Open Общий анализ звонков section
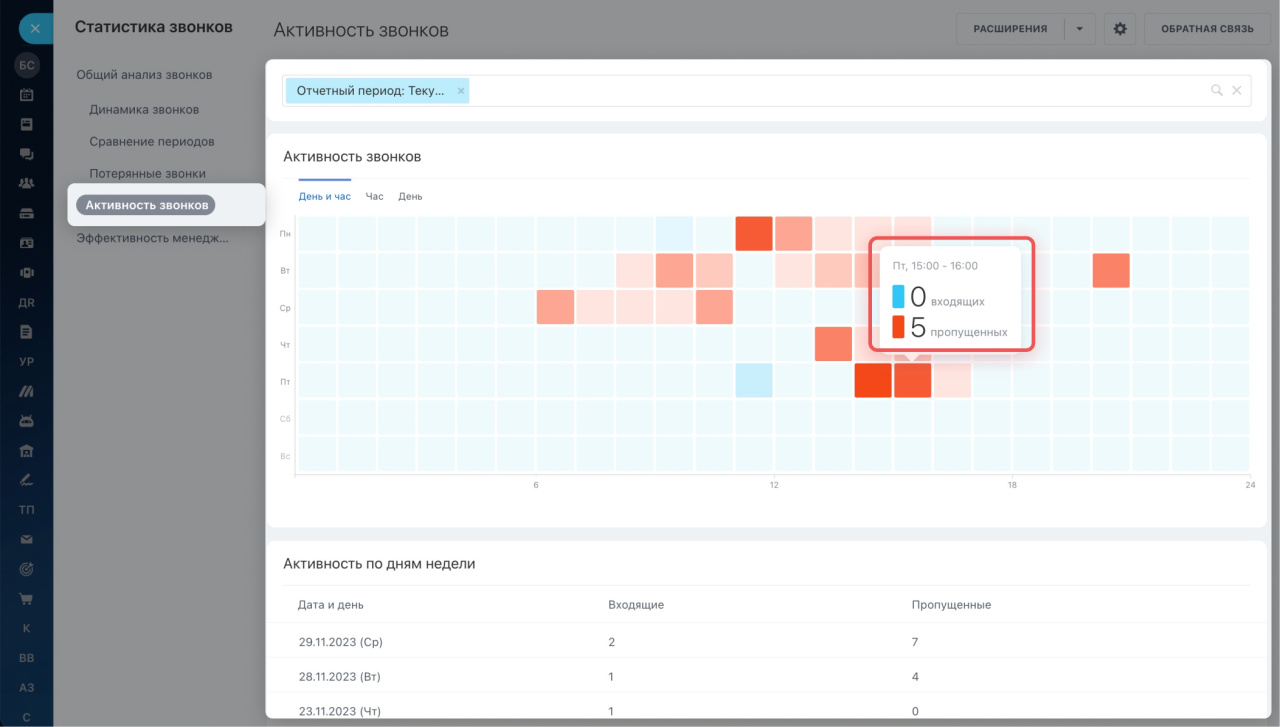The image size is (1280, 727). pyautogui.click(x=144, y=75)
